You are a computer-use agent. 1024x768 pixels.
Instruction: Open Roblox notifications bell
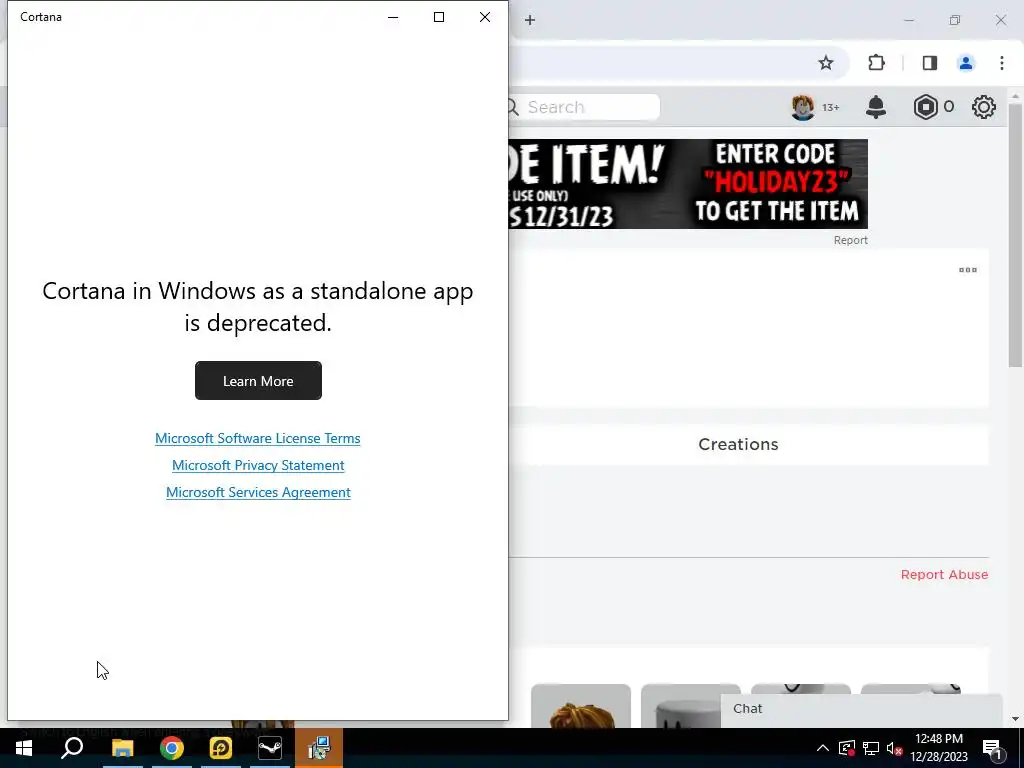(876, 107)
